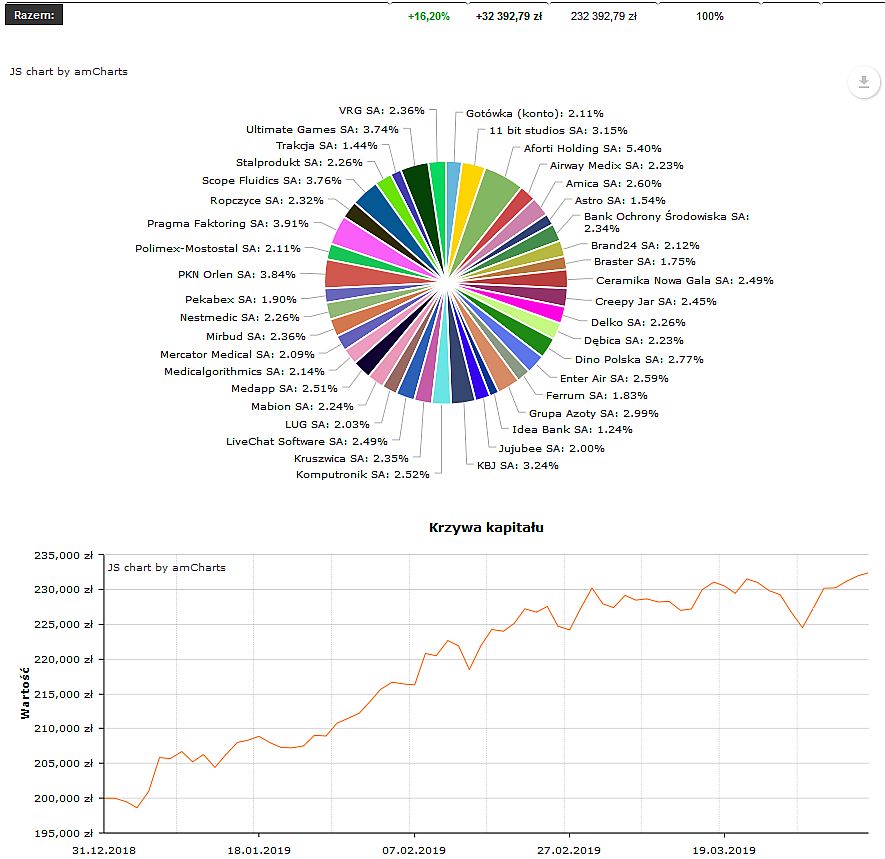Viewport: 885px width, 859px height.
Task: Click the chart export download icon
Action: click(864, 82)
